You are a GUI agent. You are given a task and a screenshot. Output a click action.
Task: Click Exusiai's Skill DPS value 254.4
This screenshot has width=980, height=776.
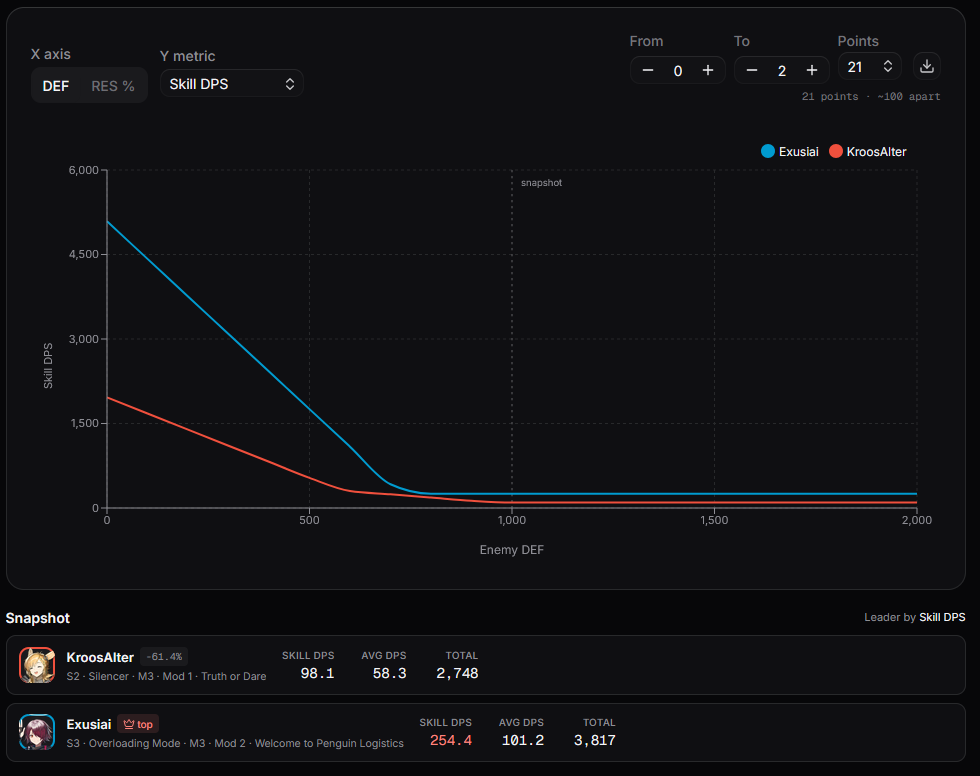451,740
